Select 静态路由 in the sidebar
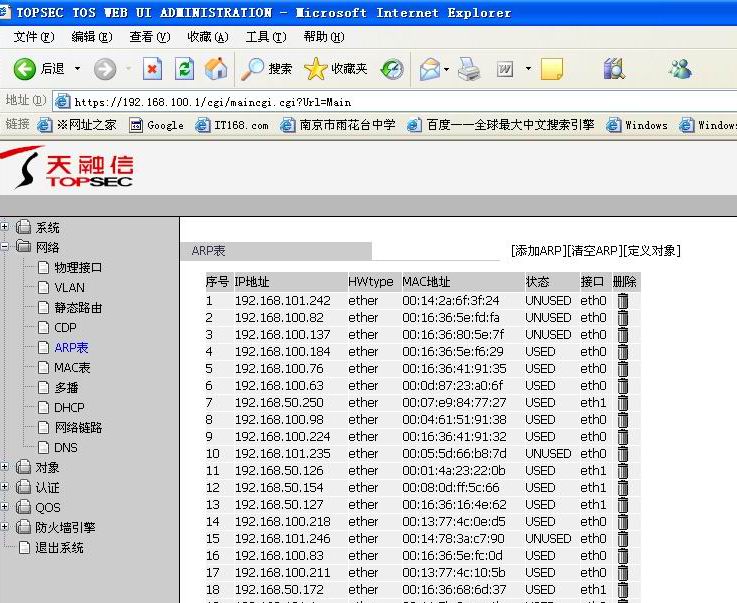Image resolution: width=737 pixels, height=603 pixels. [x=78, y=308]
